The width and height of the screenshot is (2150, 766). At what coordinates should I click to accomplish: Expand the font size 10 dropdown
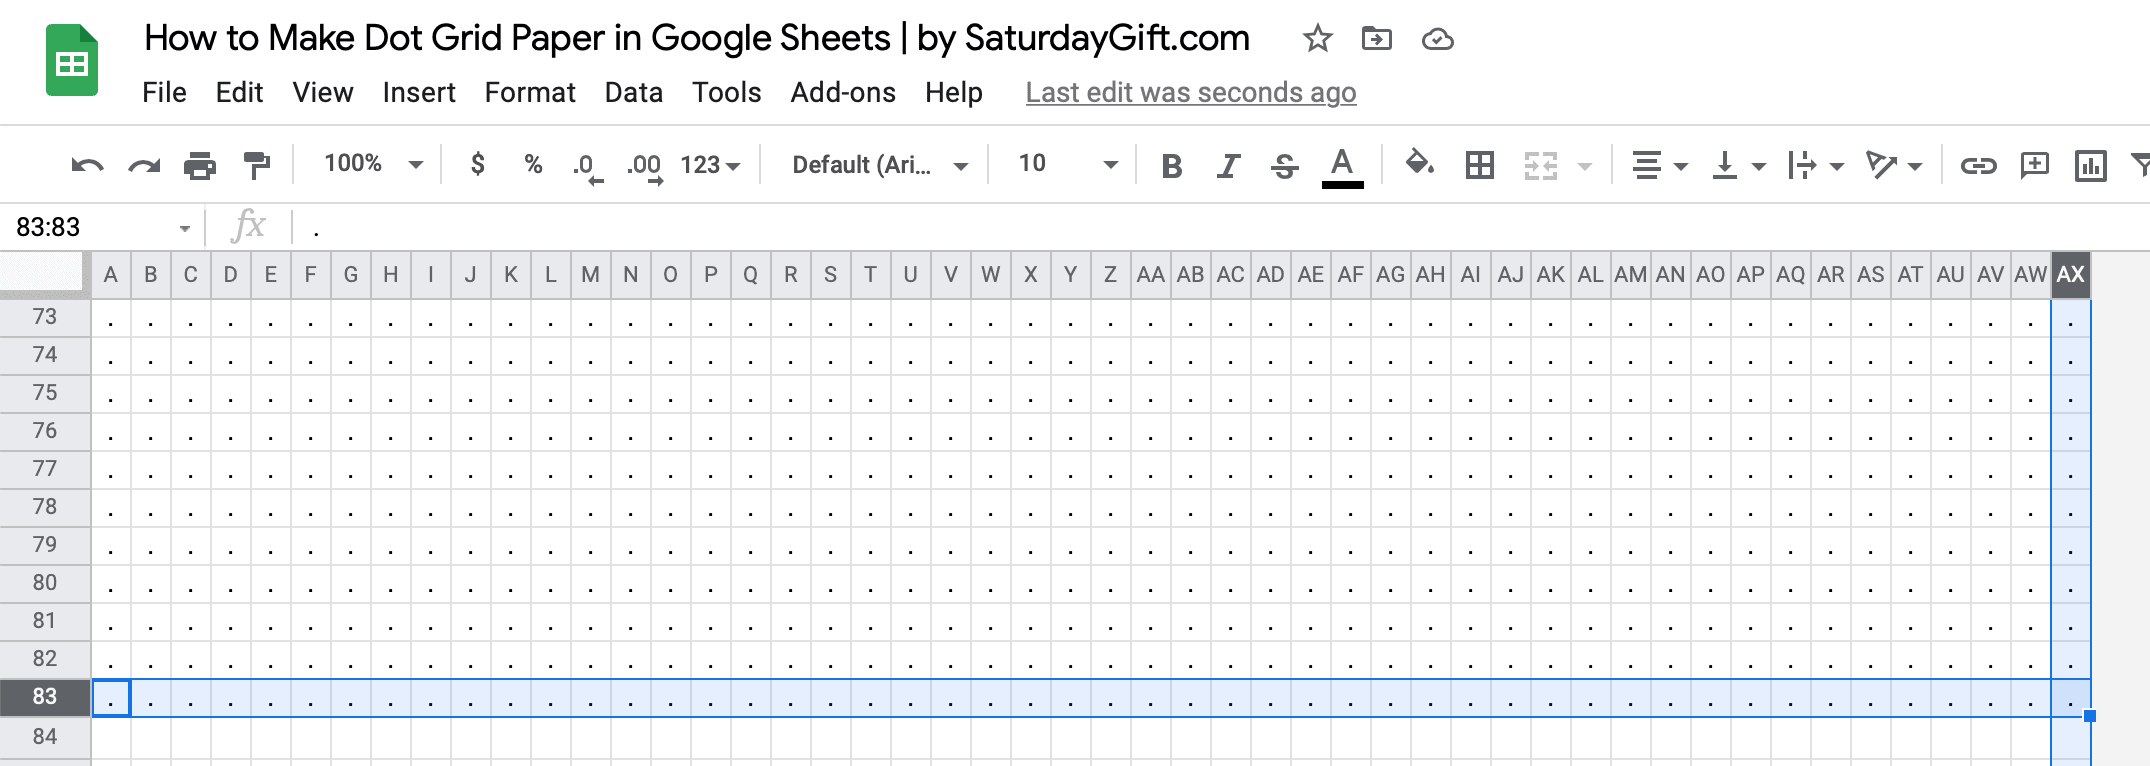pyautogui.click(x=1067, y=164)
